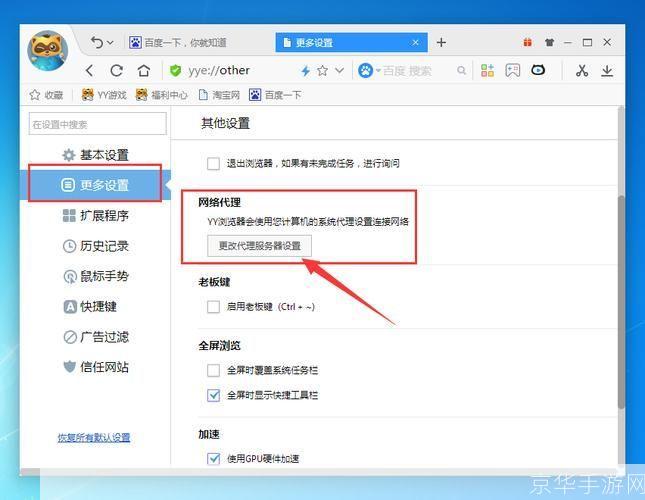The height and width of the screenshot is (500, 645).
Task: Expand the dropdown arrow beside bookmark star
Action: tap(340, 71)
